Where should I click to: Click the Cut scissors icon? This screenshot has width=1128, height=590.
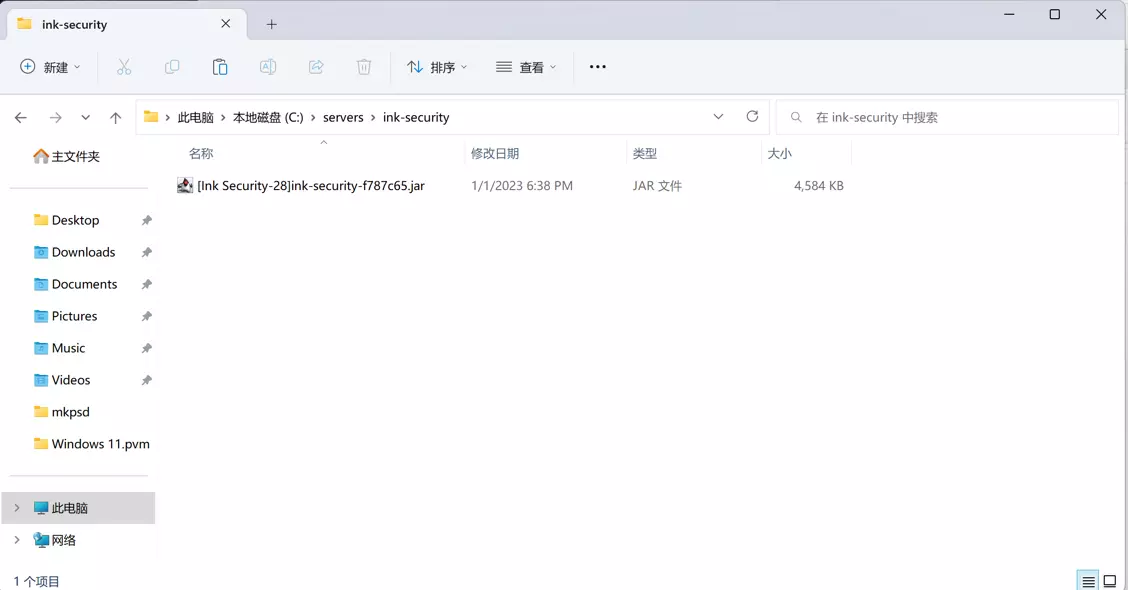click(x=124, y=67)
